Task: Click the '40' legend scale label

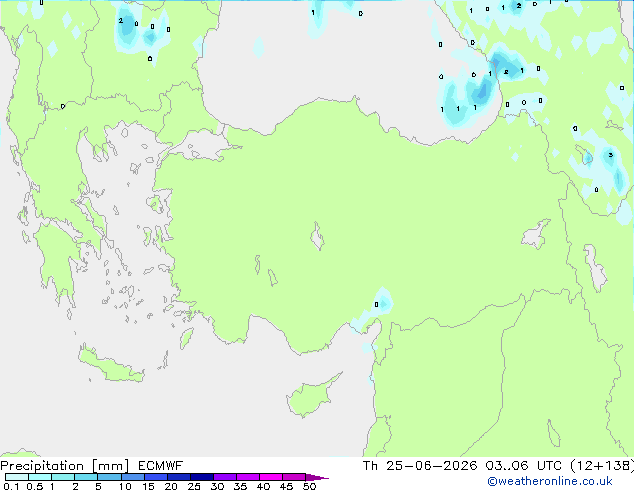Action: pos(263,486)
